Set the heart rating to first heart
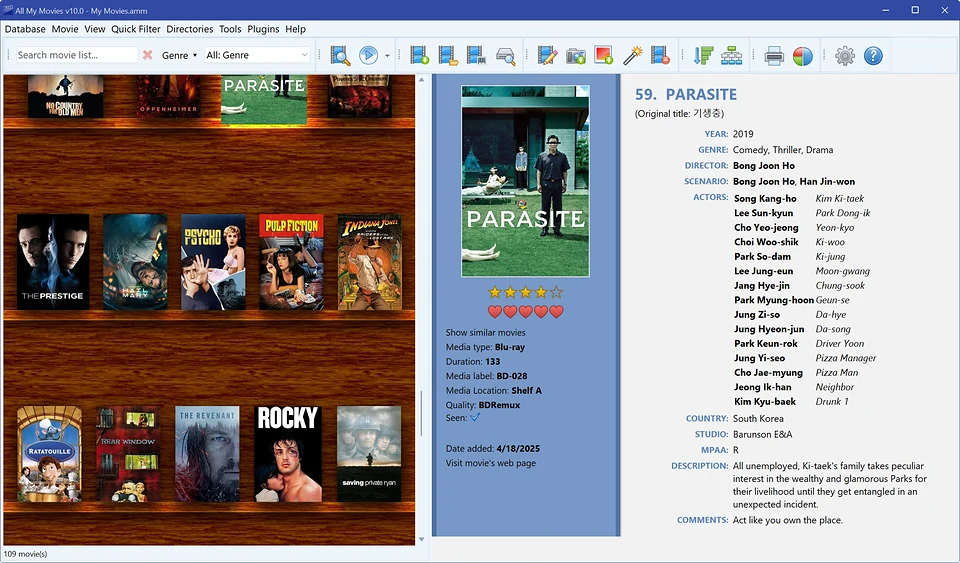 [x=495, y=312]
